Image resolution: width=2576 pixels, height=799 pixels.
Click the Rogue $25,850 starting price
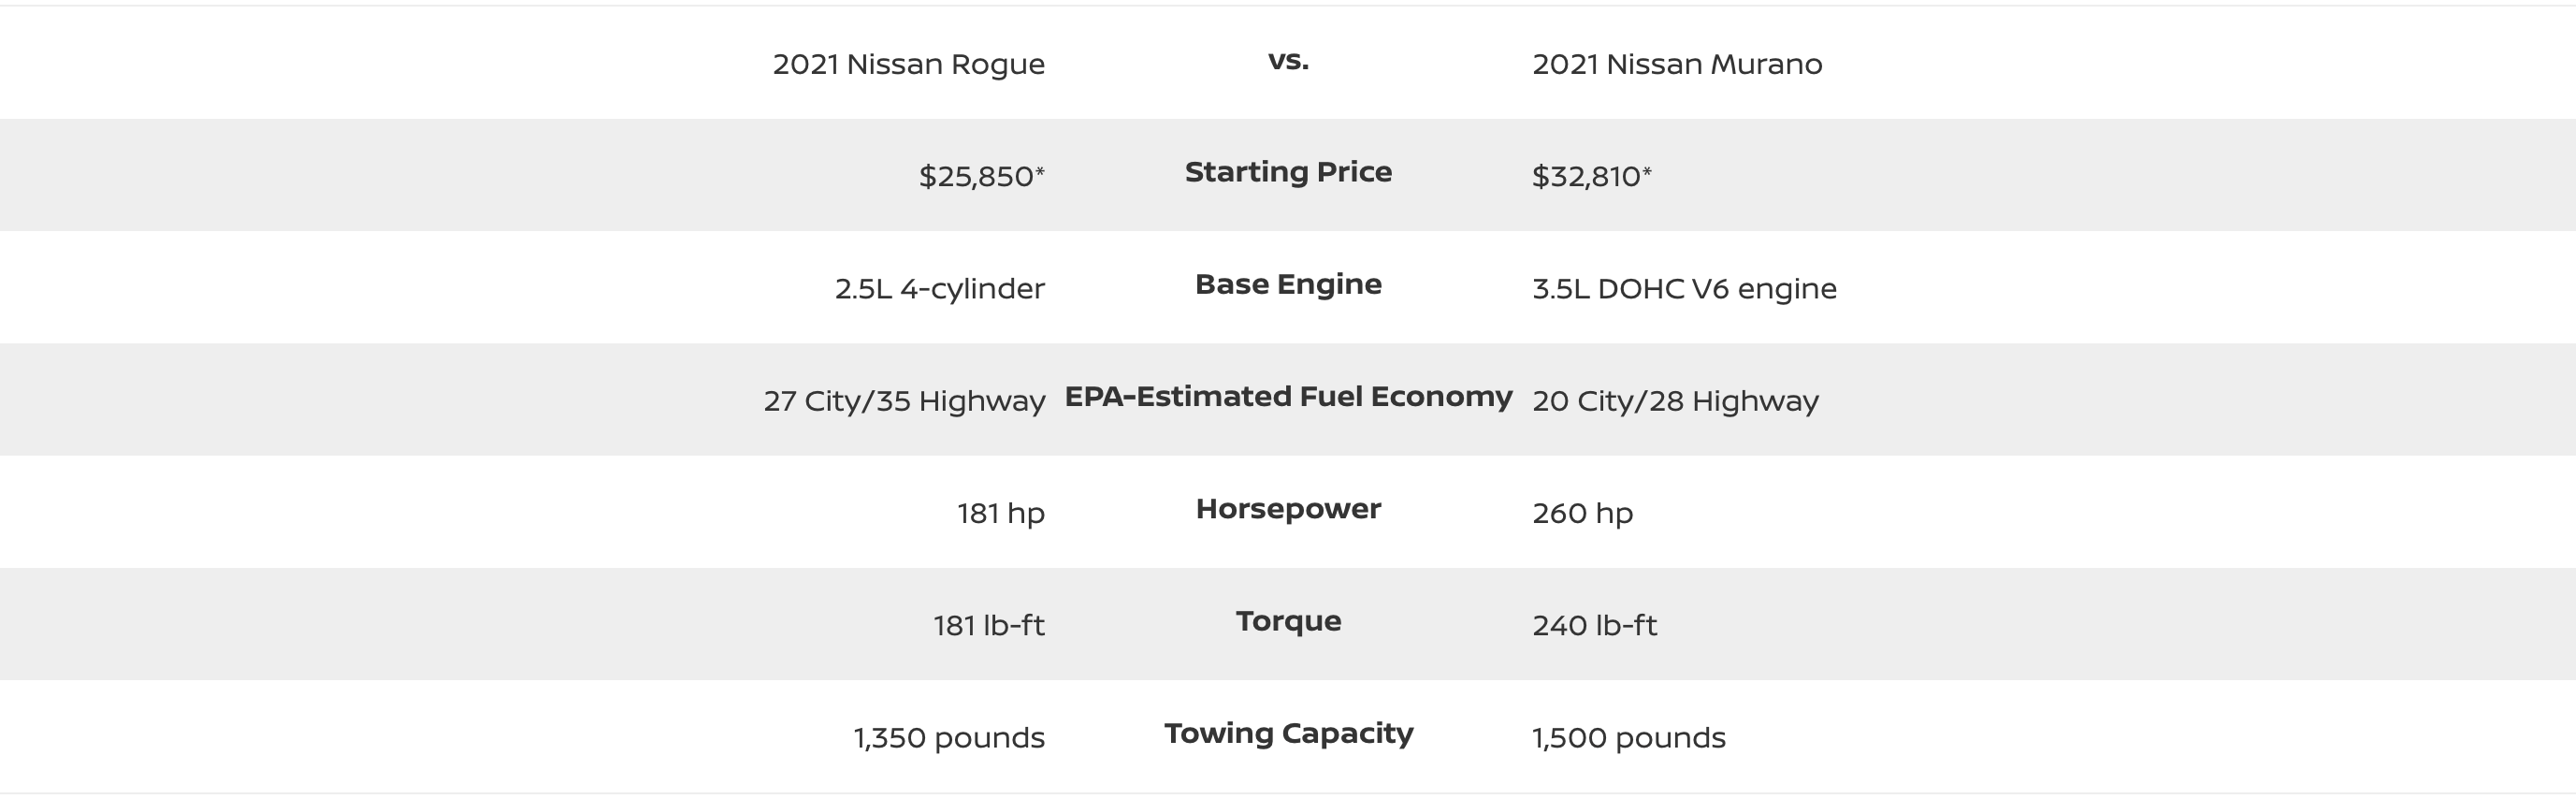(981, 176)
